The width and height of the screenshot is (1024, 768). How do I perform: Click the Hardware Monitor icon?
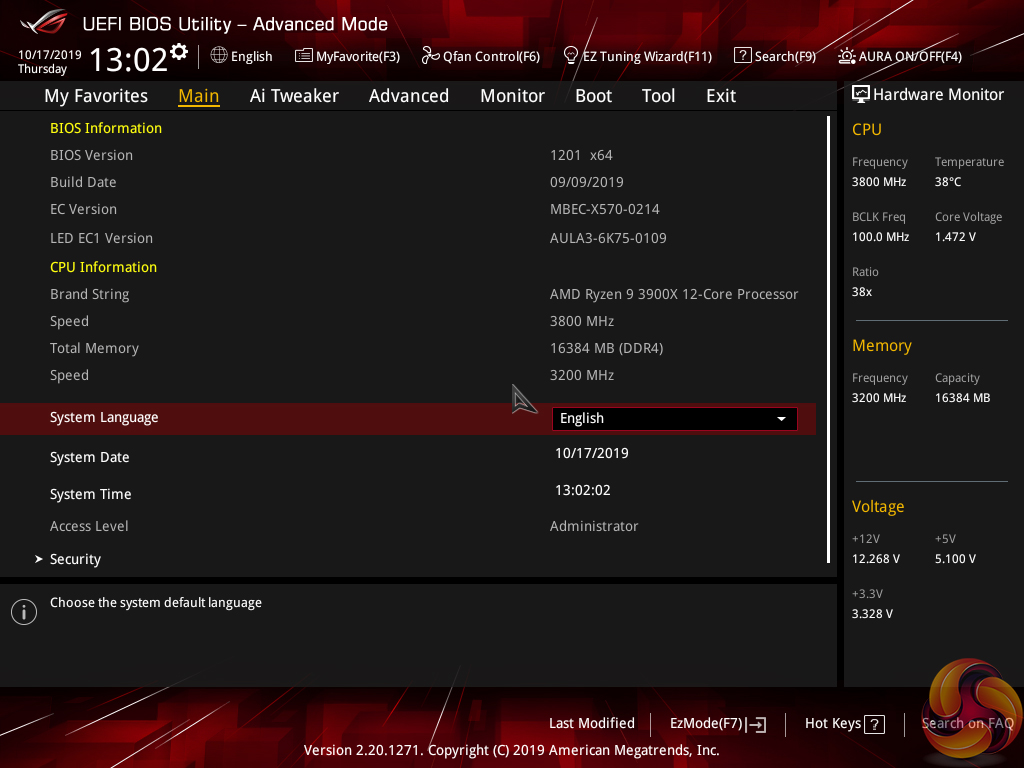(861, 95)
